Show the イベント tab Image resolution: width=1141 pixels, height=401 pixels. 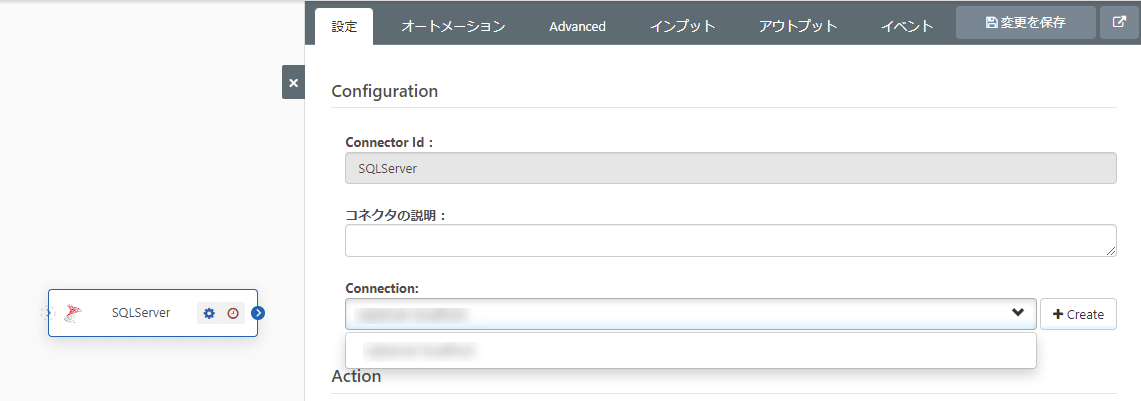(907, 27)
